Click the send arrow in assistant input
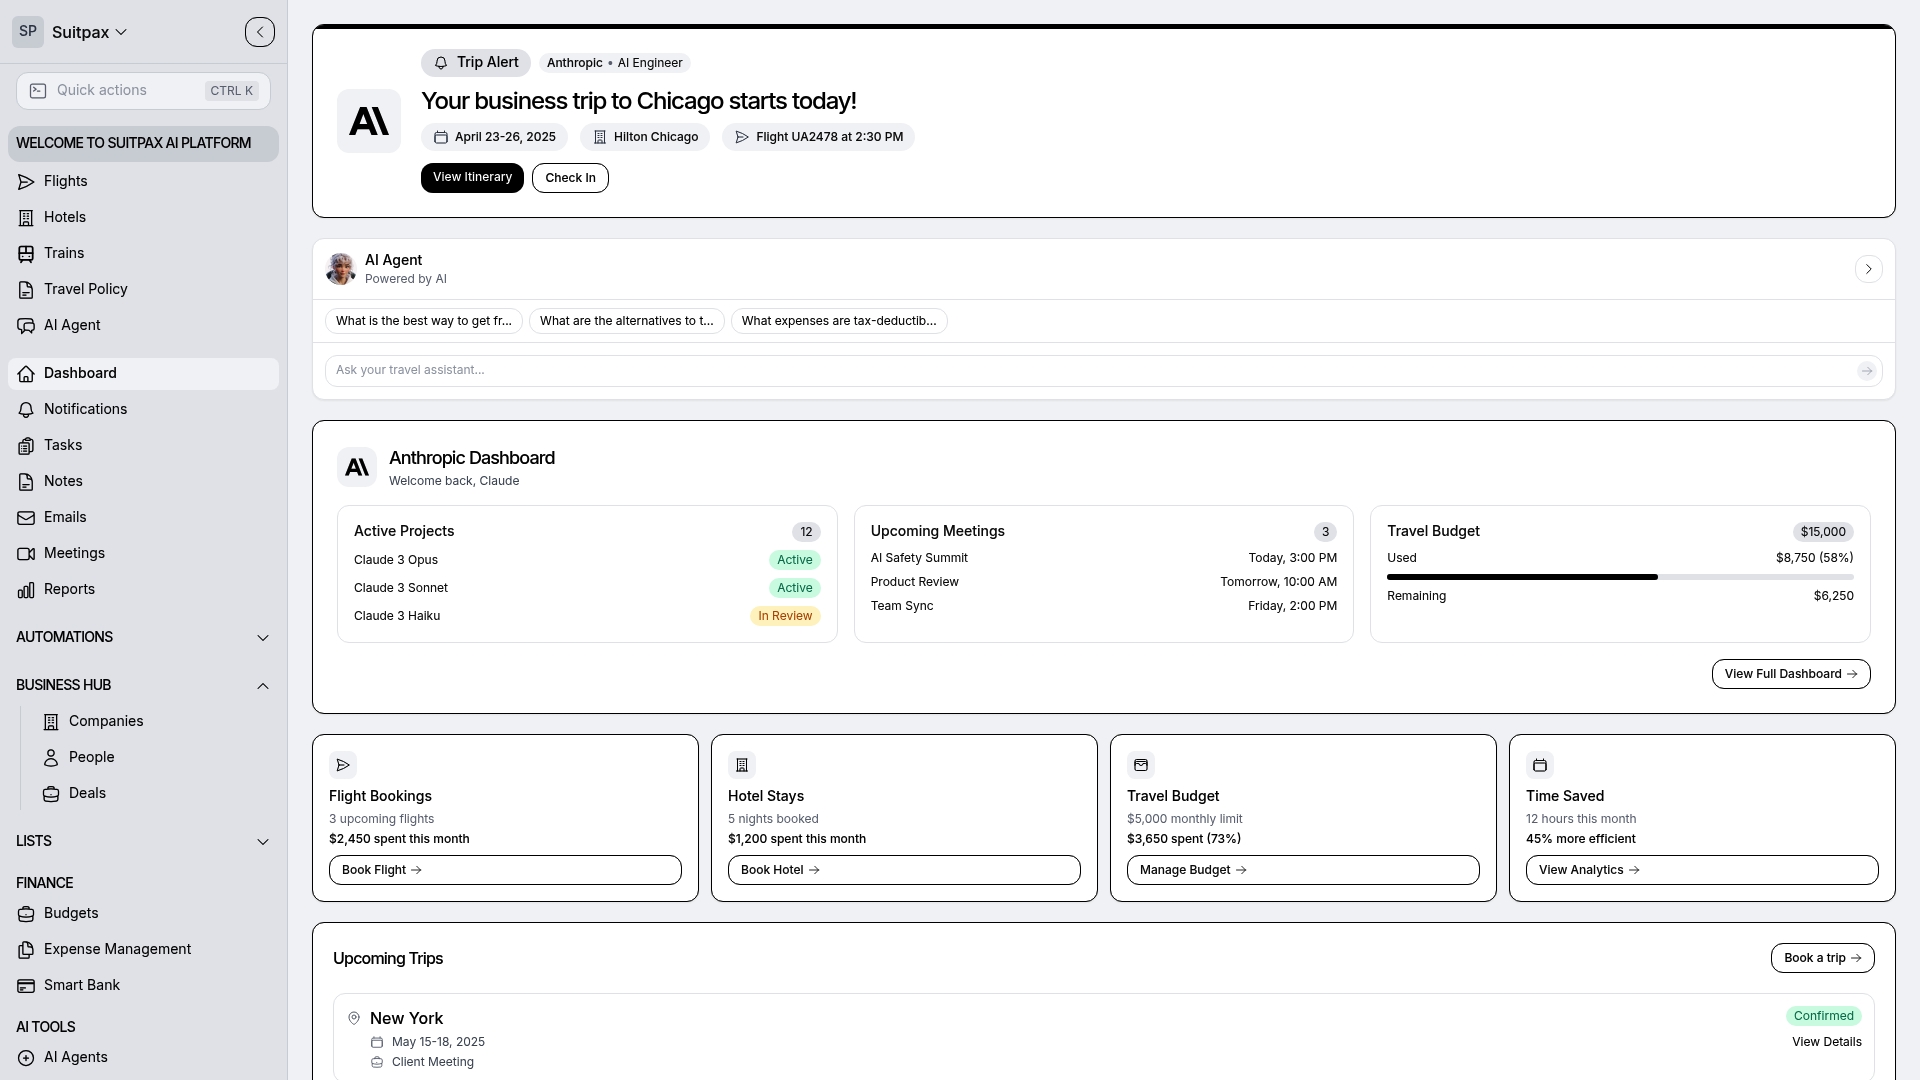The height and width of the screenshot is (1080, 1920). point(1866,371)
